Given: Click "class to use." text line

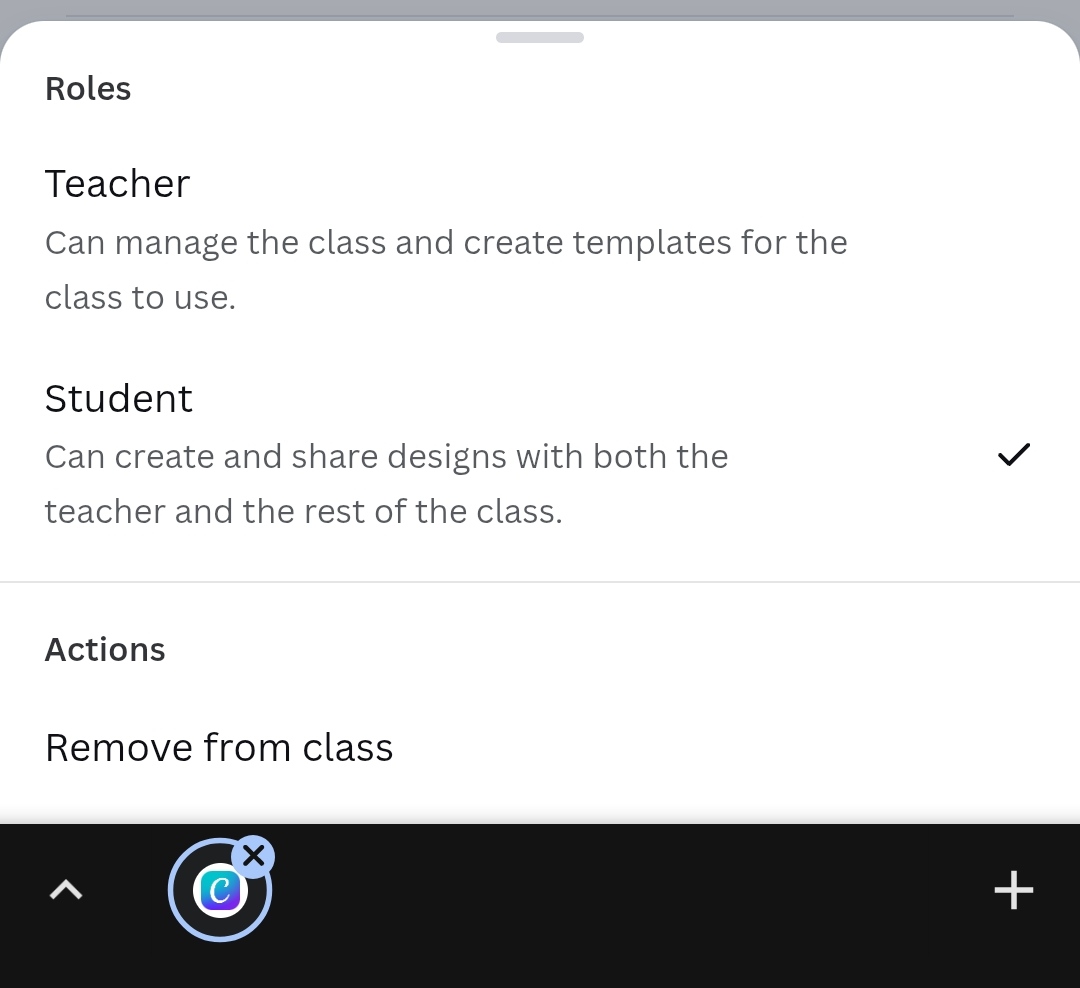Looking at the screenshot, I should [140, 298].
